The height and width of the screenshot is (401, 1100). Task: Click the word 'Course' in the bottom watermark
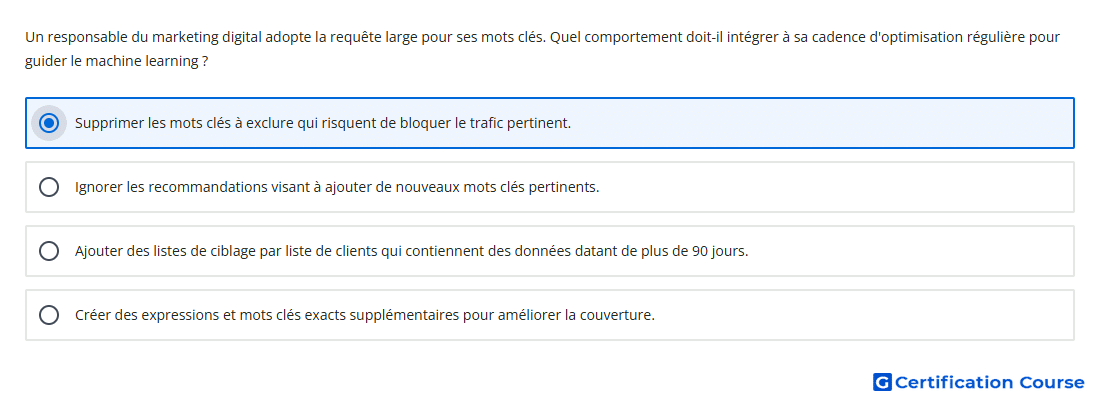(x=1052, y=382)
